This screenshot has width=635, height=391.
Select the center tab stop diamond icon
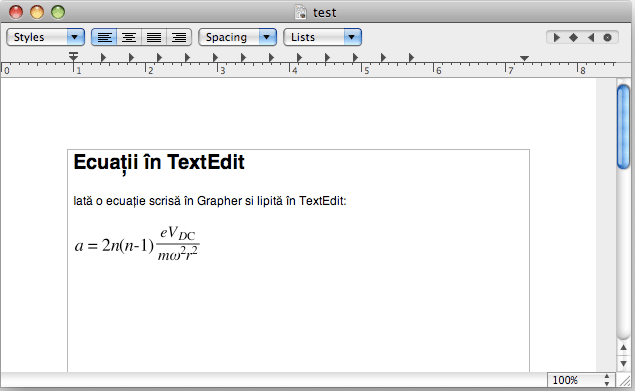(x=573, y=38)
